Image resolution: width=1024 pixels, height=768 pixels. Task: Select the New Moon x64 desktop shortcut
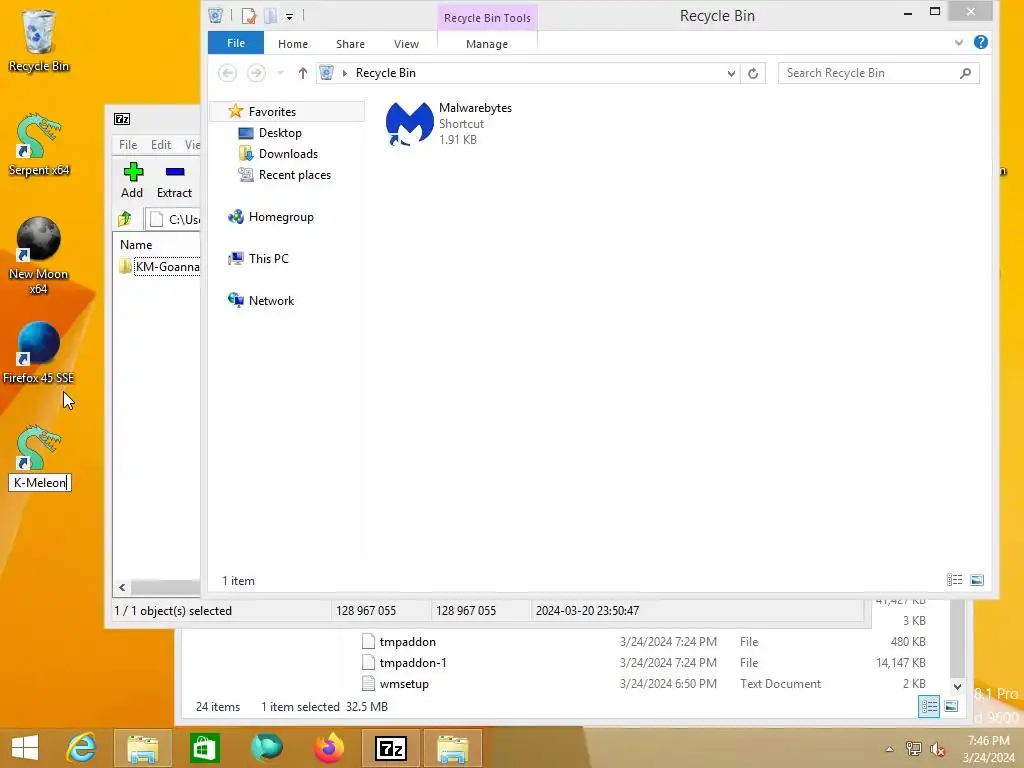(39, 256)
